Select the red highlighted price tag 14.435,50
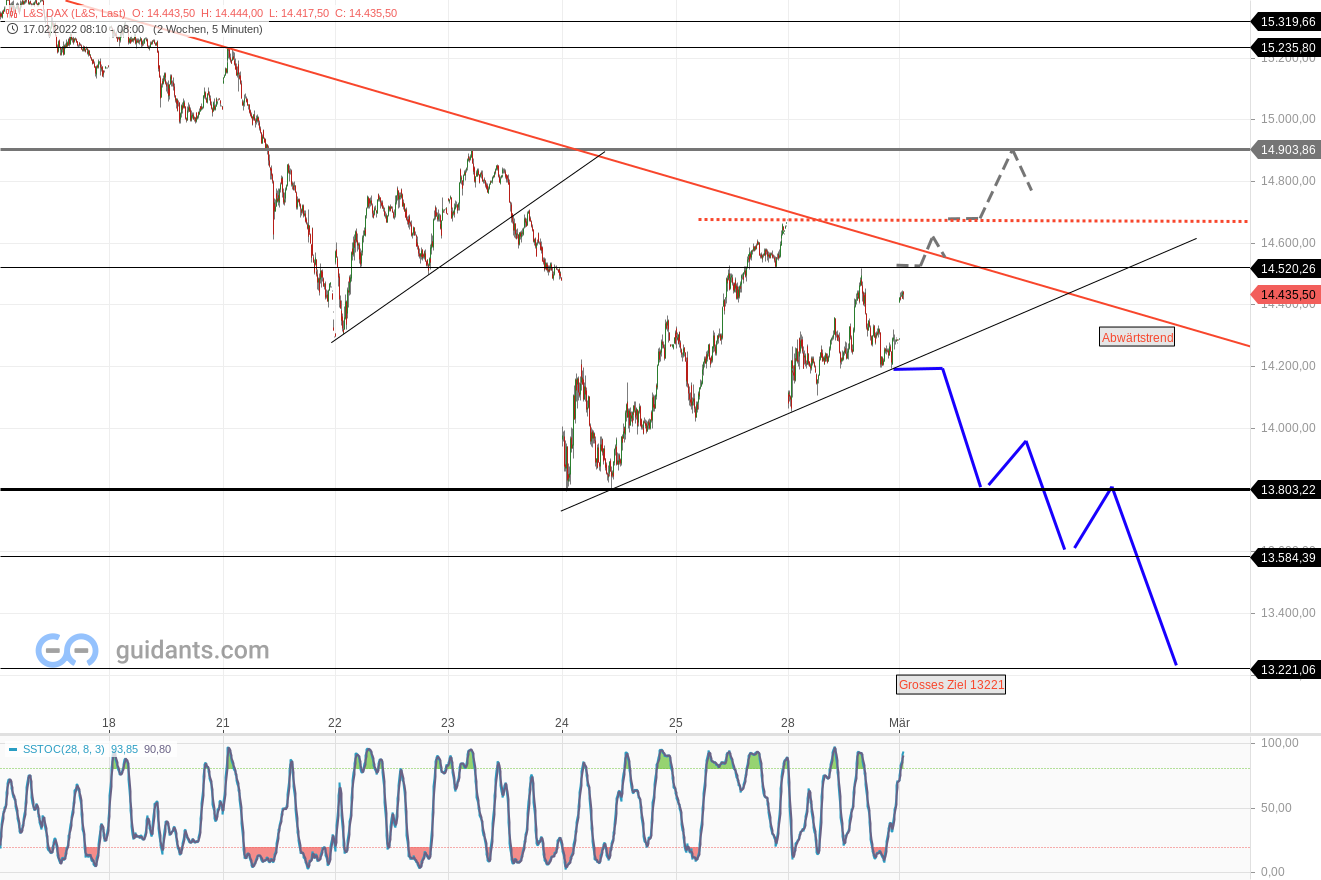Screen dimensions: 1321x880 coord(1286,294)
